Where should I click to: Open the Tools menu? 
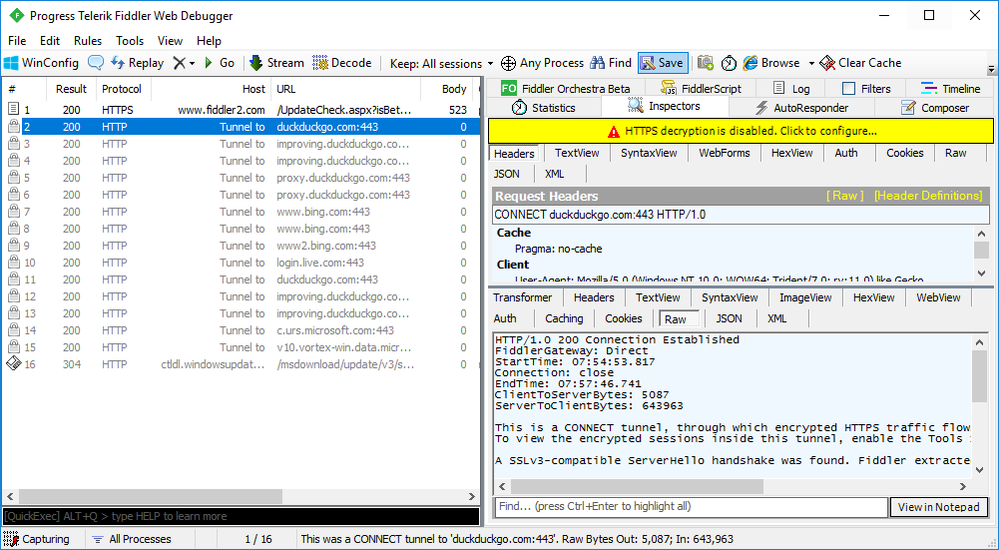130,41
